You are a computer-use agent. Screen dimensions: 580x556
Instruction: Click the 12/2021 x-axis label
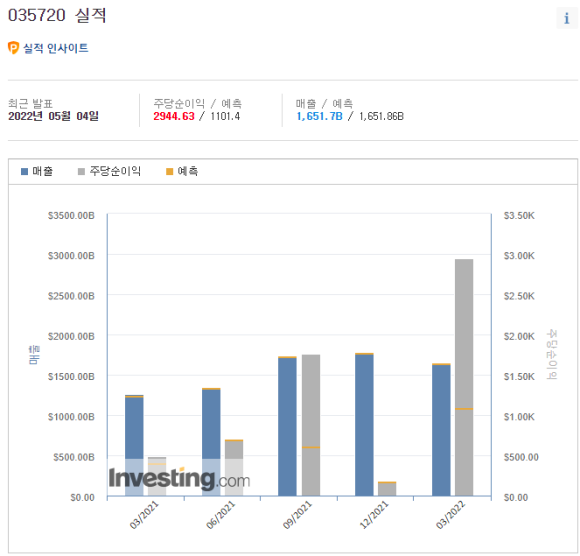click(x=374, y=515)
